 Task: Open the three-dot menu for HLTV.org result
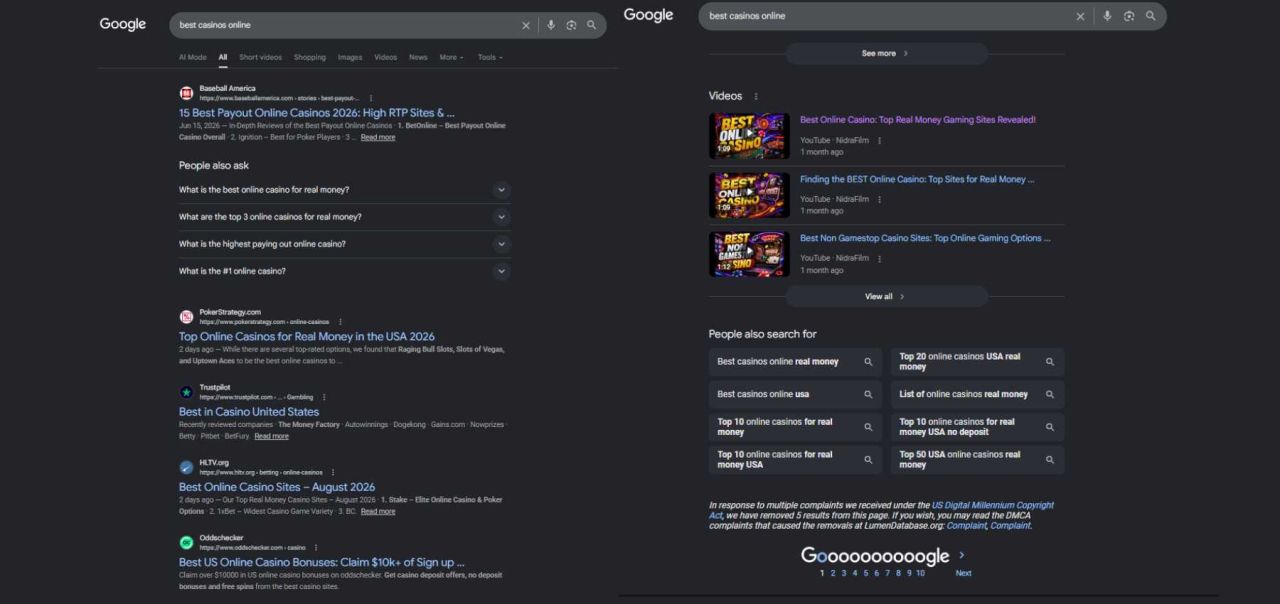[x=333, y=472]
